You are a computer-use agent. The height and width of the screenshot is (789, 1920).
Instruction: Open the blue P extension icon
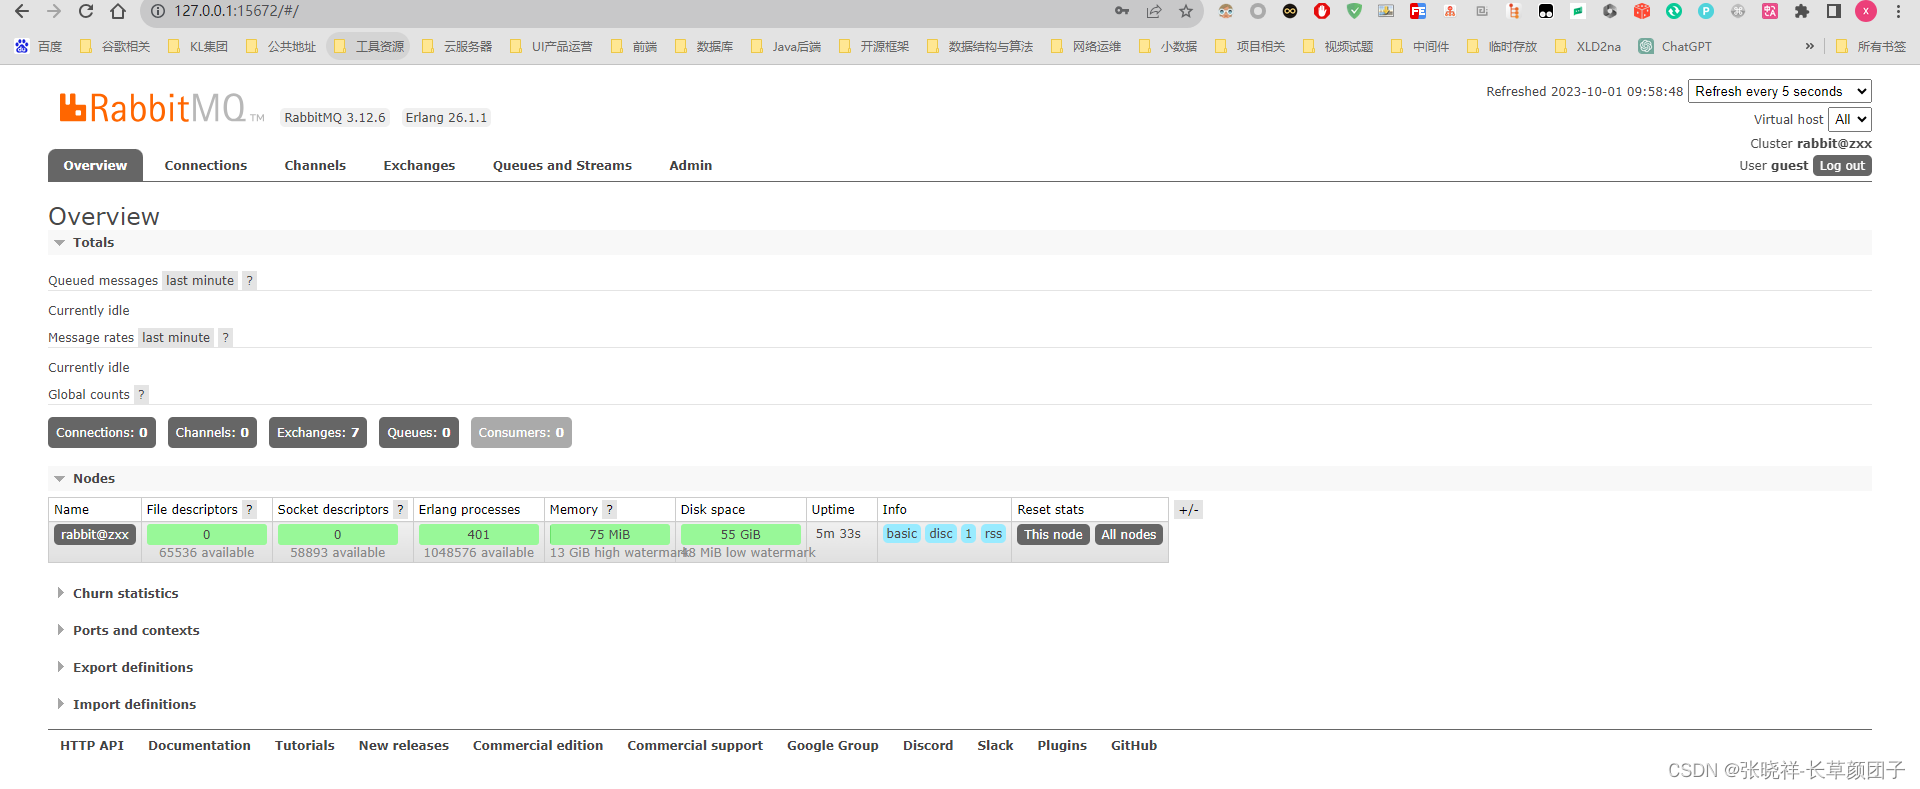(x=1706, y=12)
